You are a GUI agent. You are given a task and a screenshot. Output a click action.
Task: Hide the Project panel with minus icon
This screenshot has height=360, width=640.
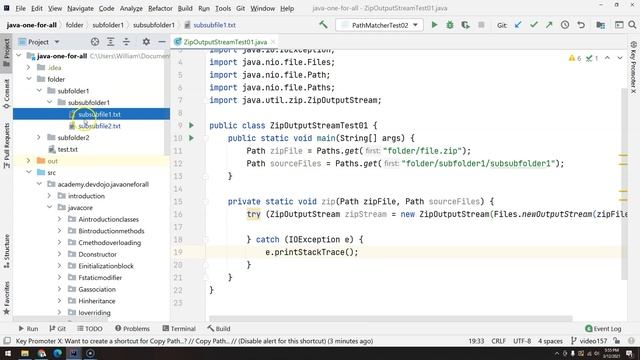(162, 42)
